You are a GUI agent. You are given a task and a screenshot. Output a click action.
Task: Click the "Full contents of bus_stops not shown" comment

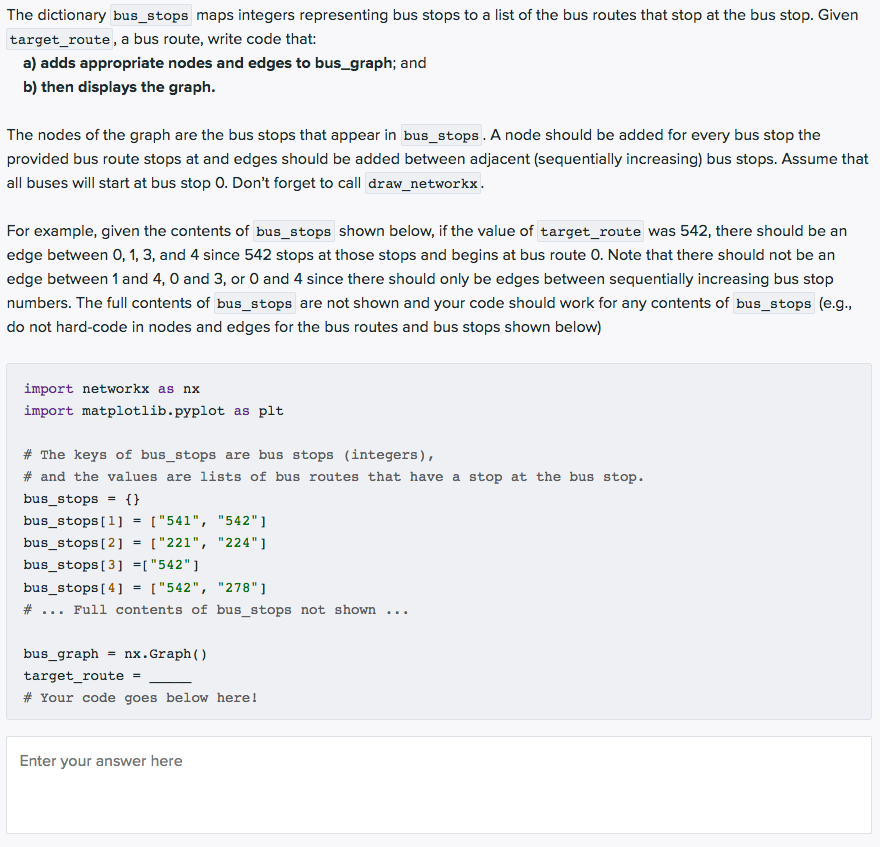[216, 610]
